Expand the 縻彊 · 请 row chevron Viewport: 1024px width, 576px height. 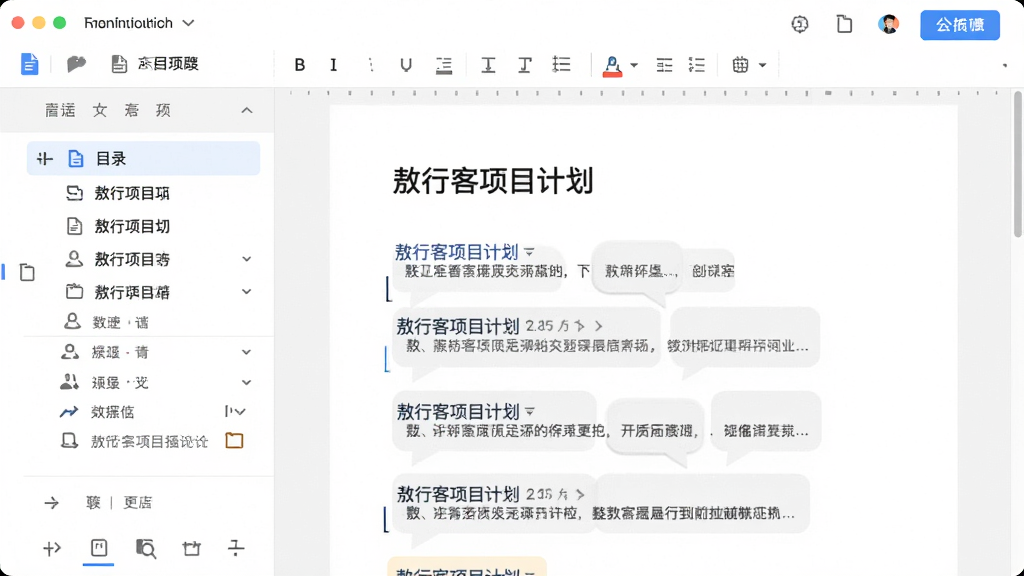[x=246, y=353]
